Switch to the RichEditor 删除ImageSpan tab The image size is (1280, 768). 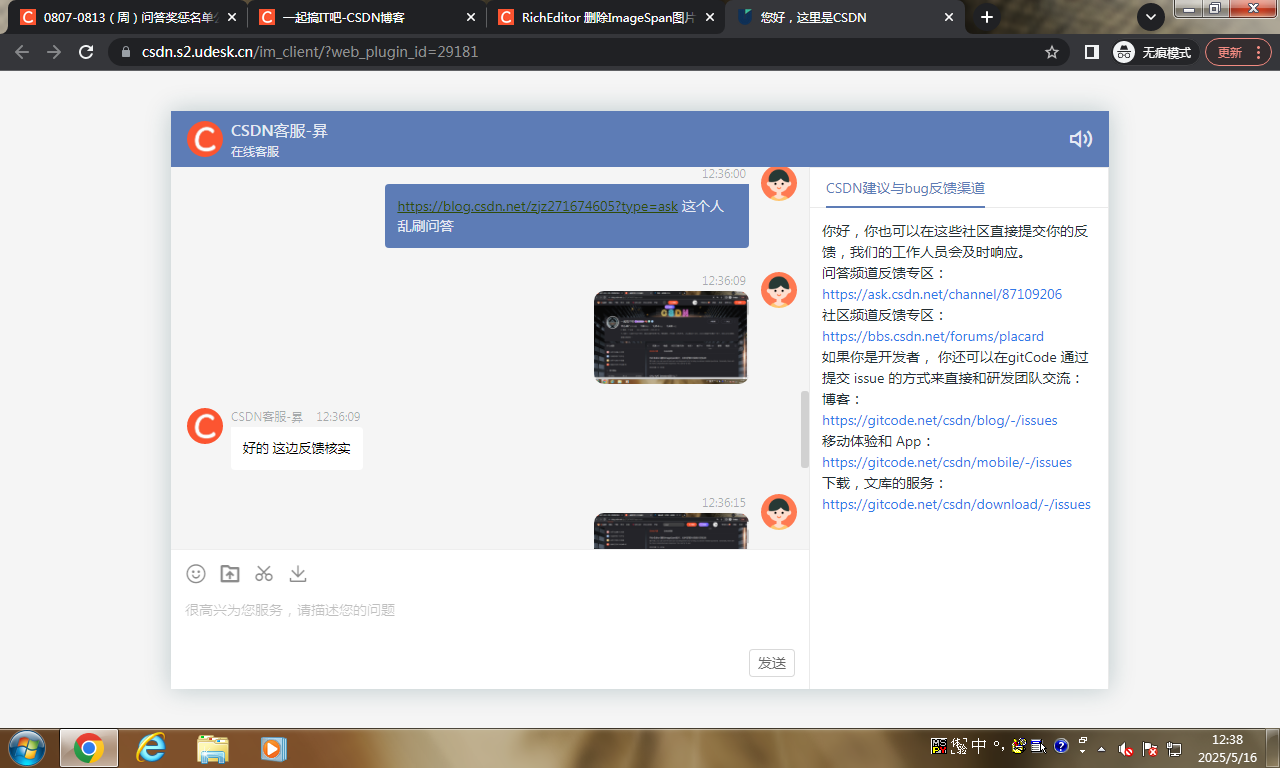(x=606, y=17)
